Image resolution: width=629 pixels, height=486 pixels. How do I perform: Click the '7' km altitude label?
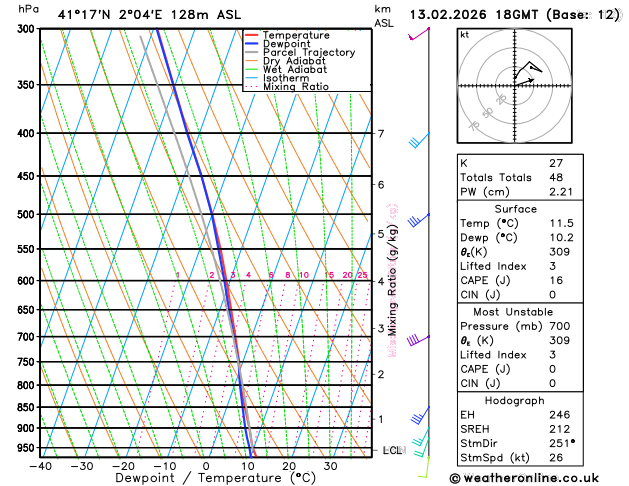(381, 134)
